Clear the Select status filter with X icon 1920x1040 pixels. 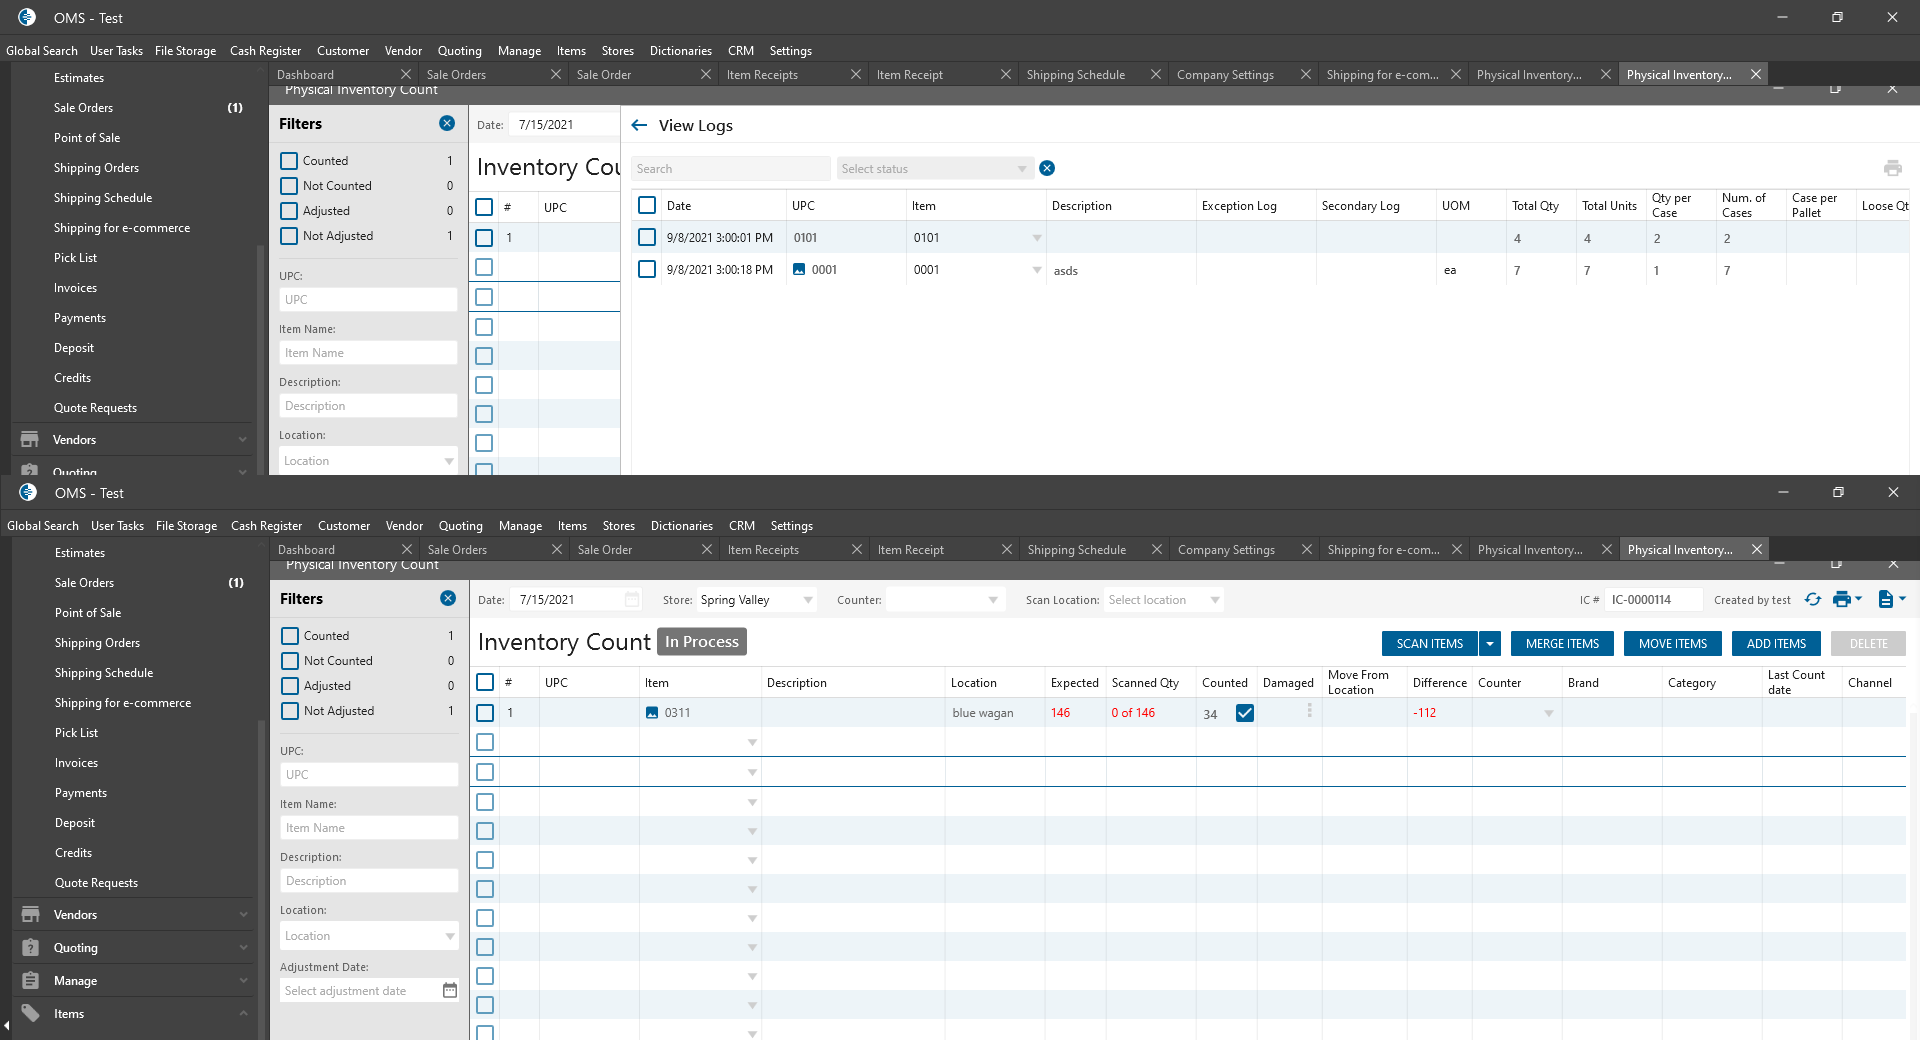1047,168
